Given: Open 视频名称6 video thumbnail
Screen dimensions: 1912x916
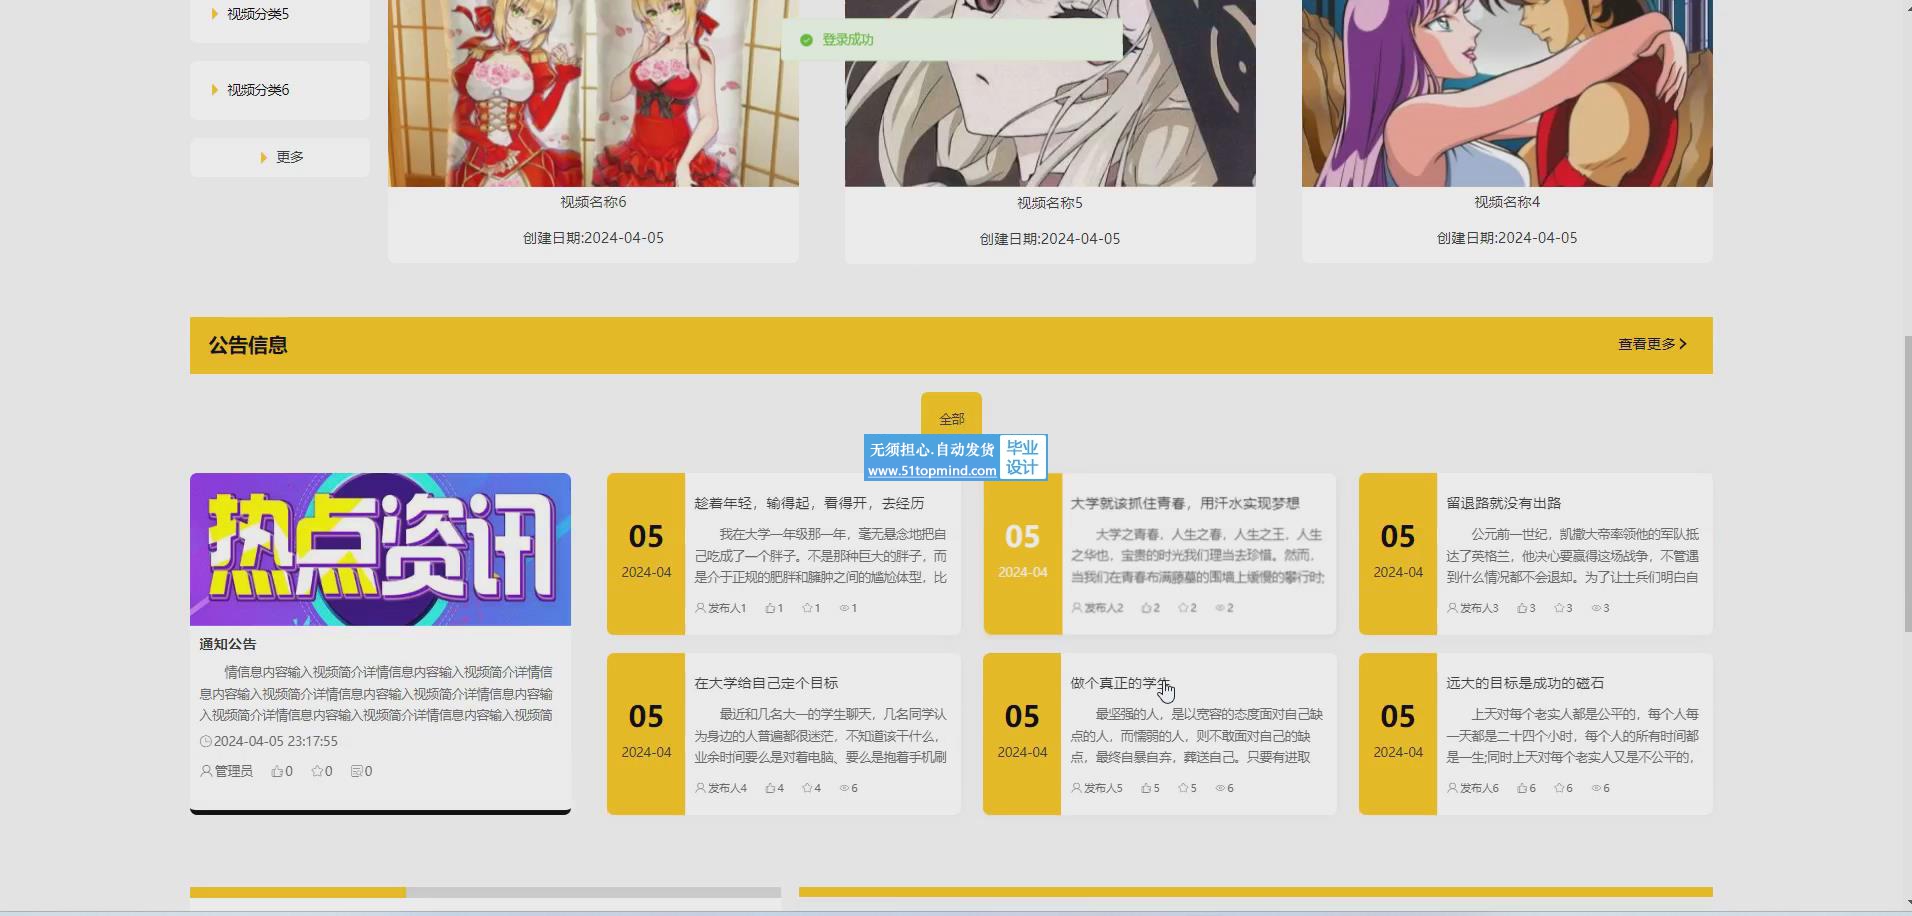Looking at the screenshot, I should click(593, 93).
